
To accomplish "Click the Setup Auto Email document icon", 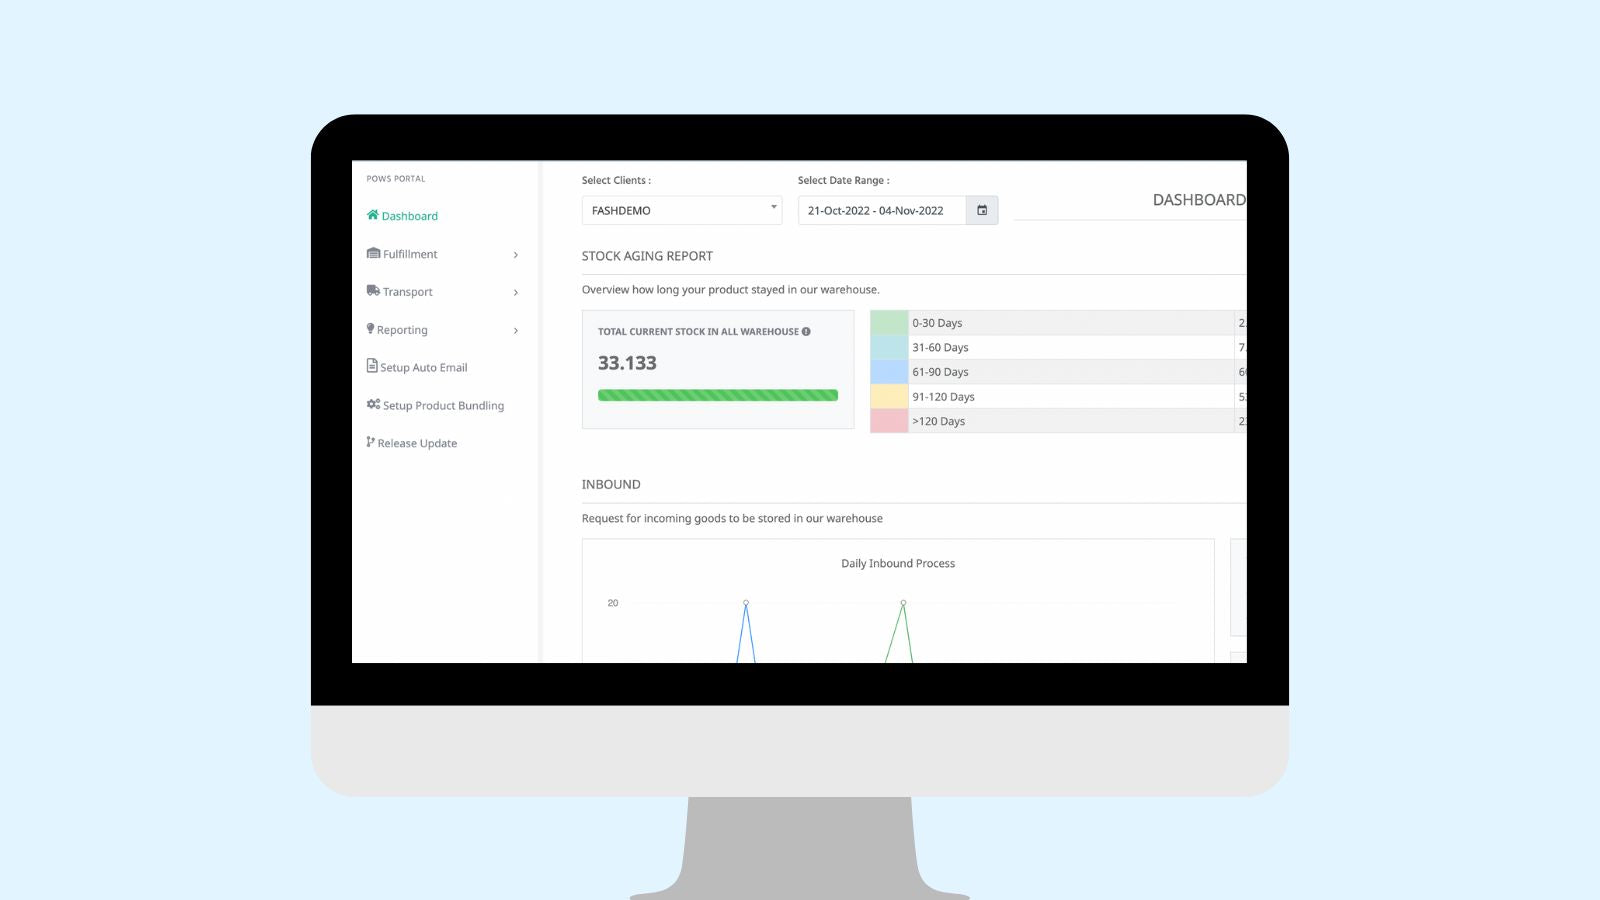I will tap(371, 366).
